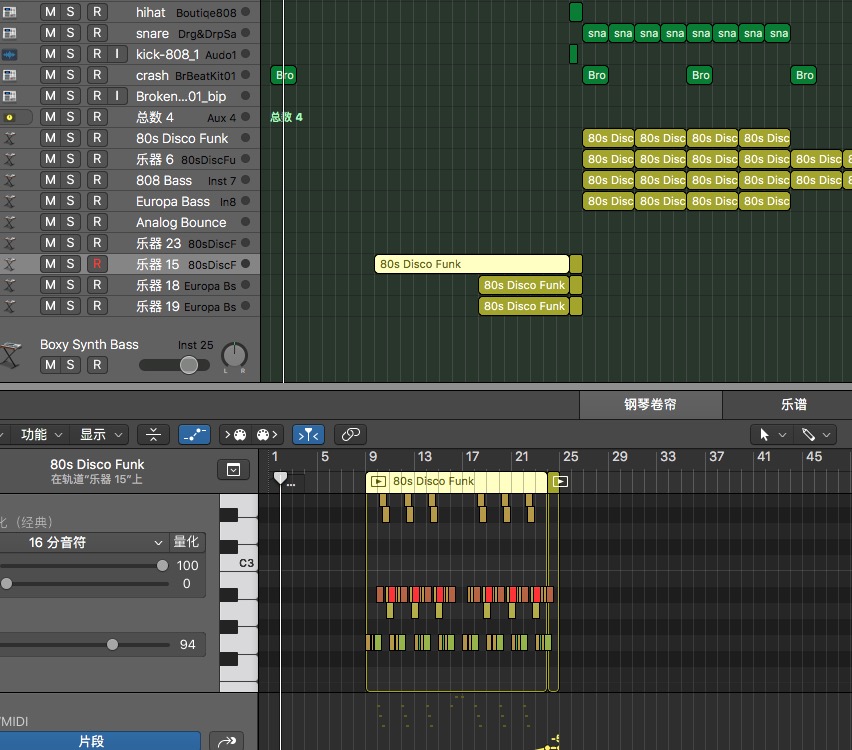Click the 80s Disco Funk keyboard stand icon
The height and width of the screenshot is (750, 852).
pos(9,138)
